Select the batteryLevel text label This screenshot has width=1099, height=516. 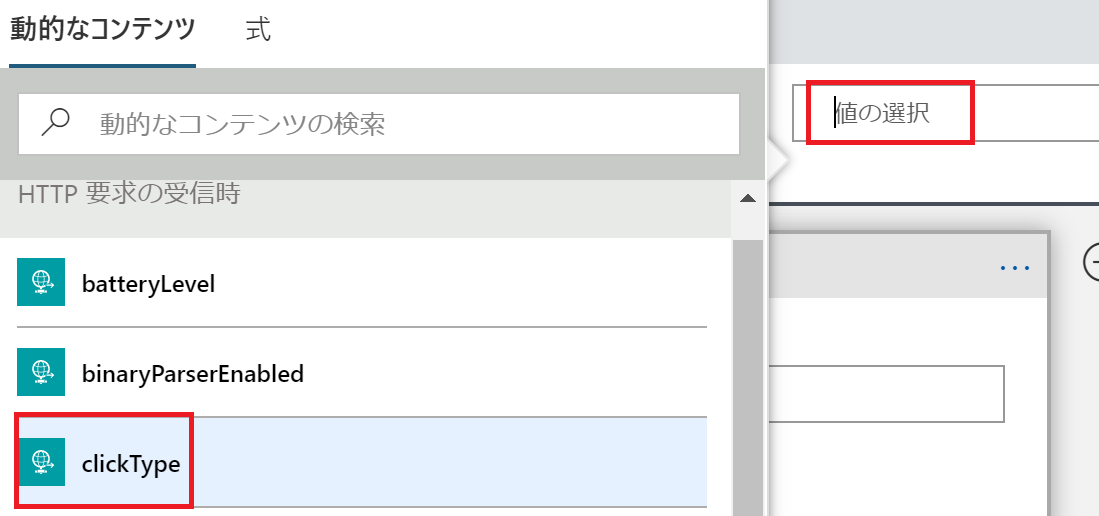(x=148, y=284)
